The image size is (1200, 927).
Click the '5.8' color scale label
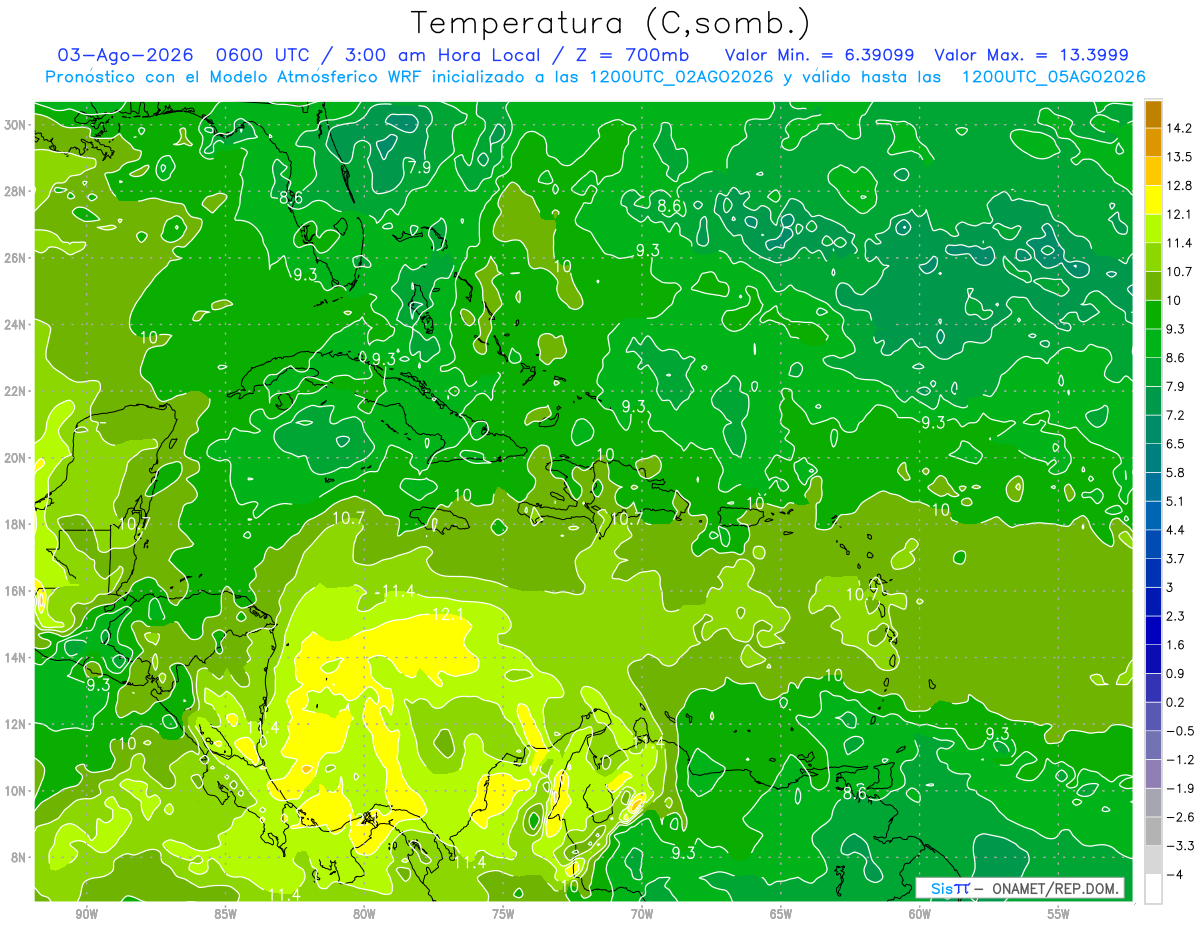(x=1175, y=472)
